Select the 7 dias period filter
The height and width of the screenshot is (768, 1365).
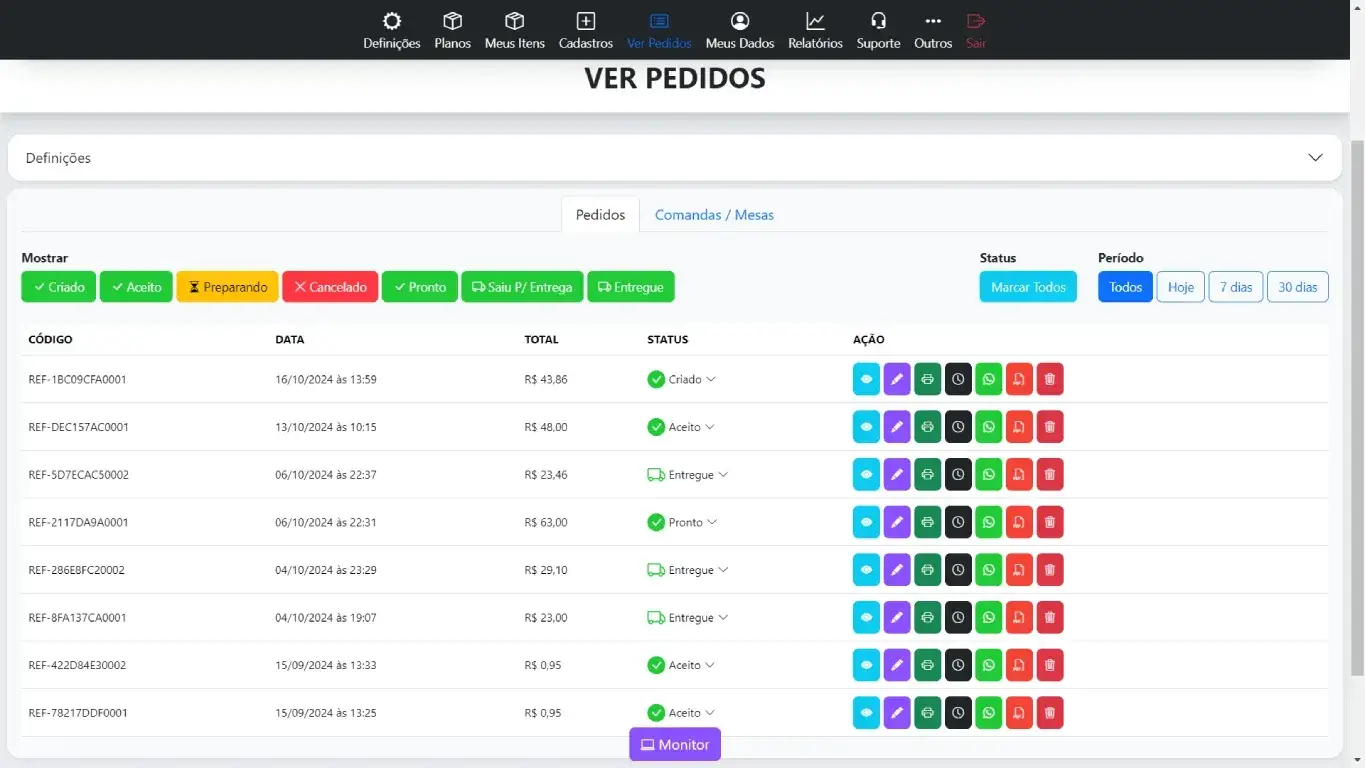click(1236, 287)
